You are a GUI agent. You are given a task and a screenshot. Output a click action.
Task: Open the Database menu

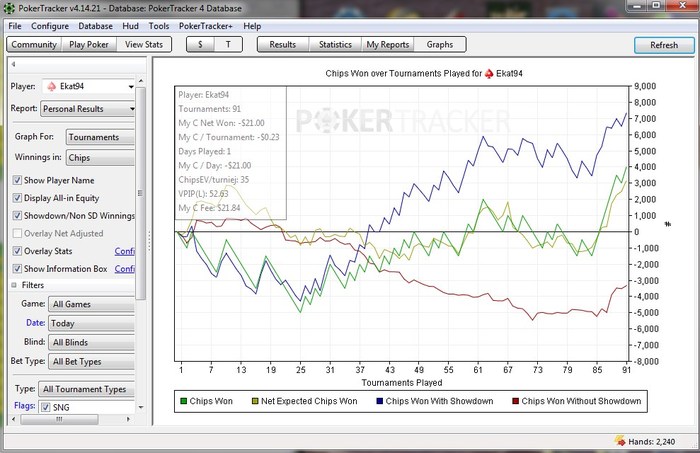tap(96, 26)
